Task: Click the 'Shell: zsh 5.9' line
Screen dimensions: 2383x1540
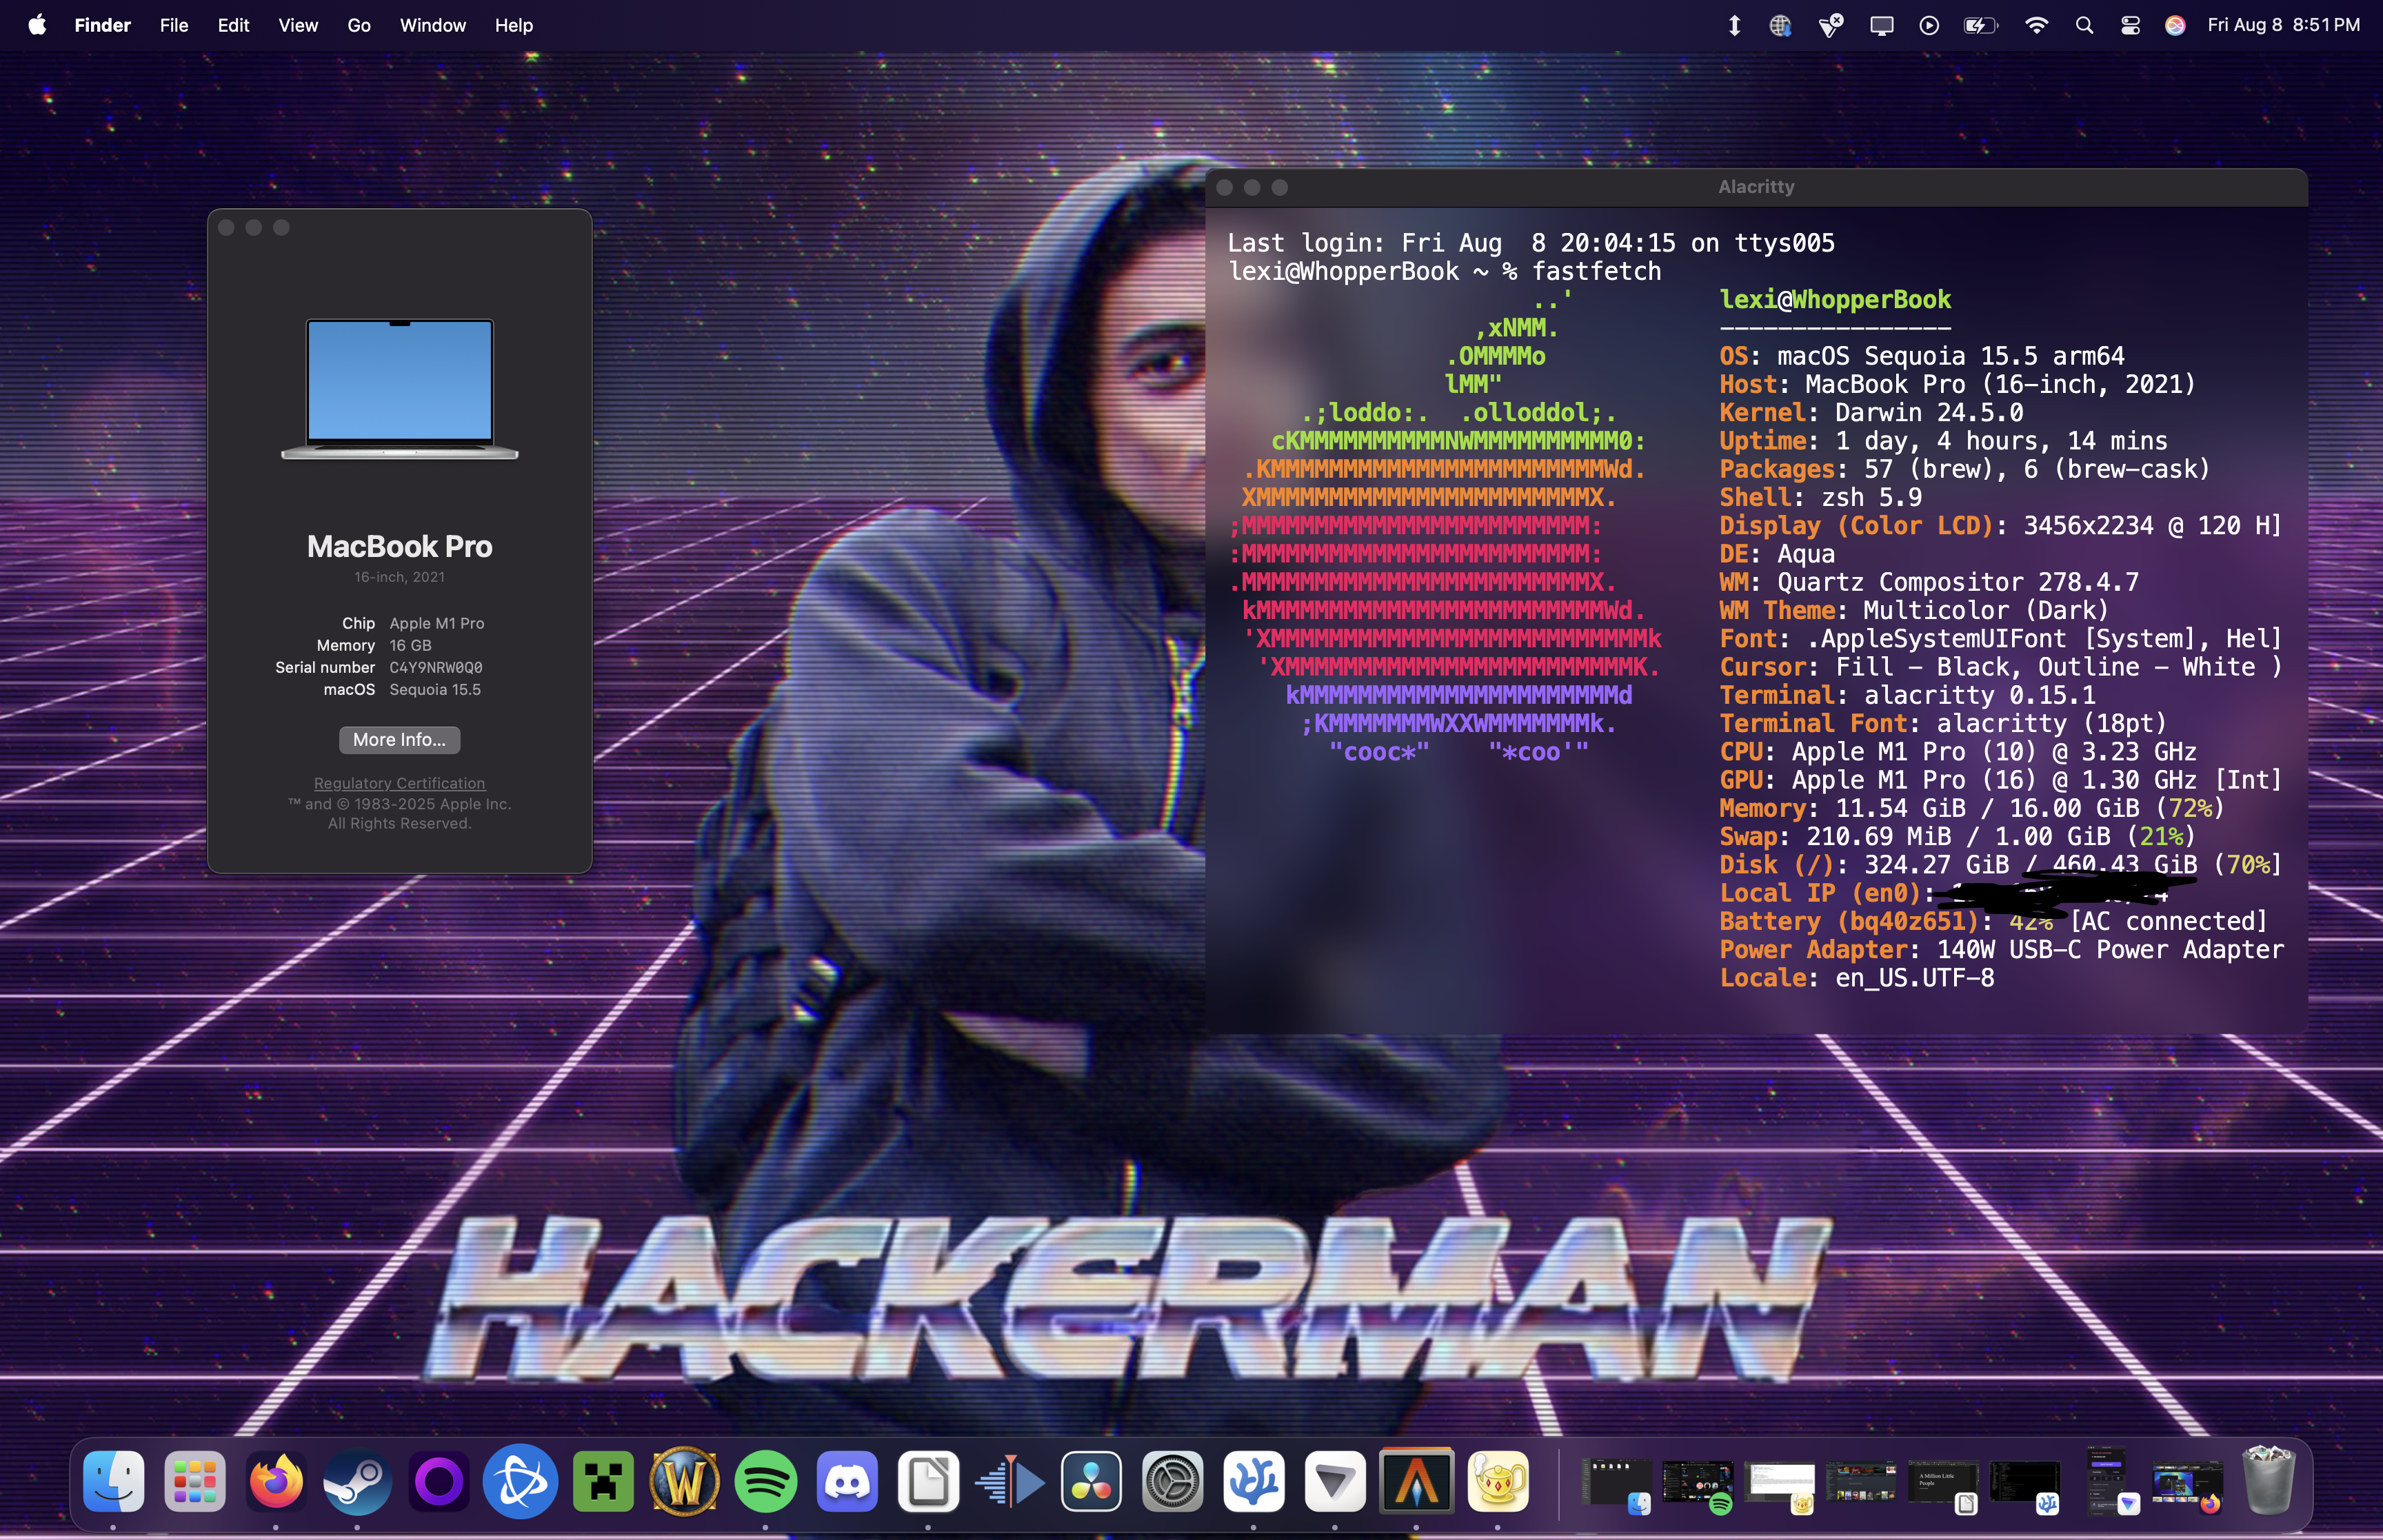Action: (x=1820, y=497)
